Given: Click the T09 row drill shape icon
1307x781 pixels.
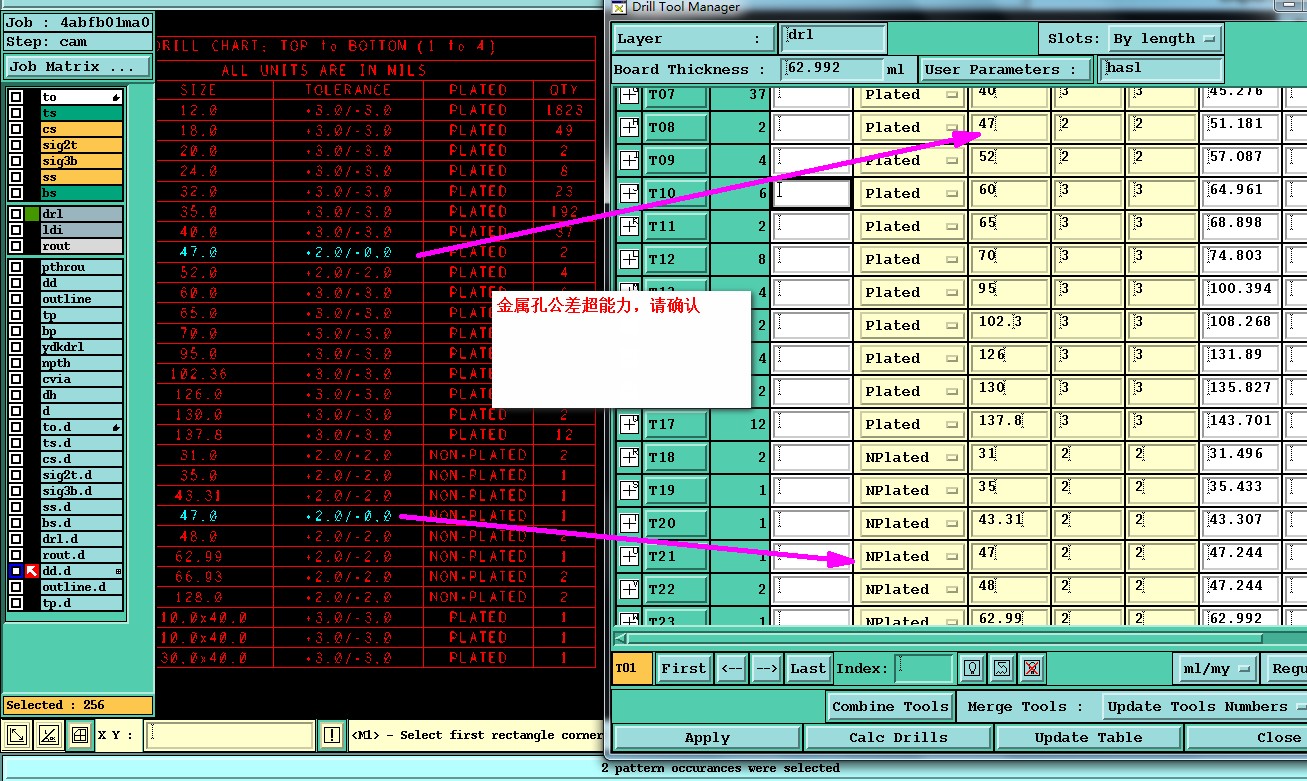Looking at the screenshot, I should click(629, 160).
